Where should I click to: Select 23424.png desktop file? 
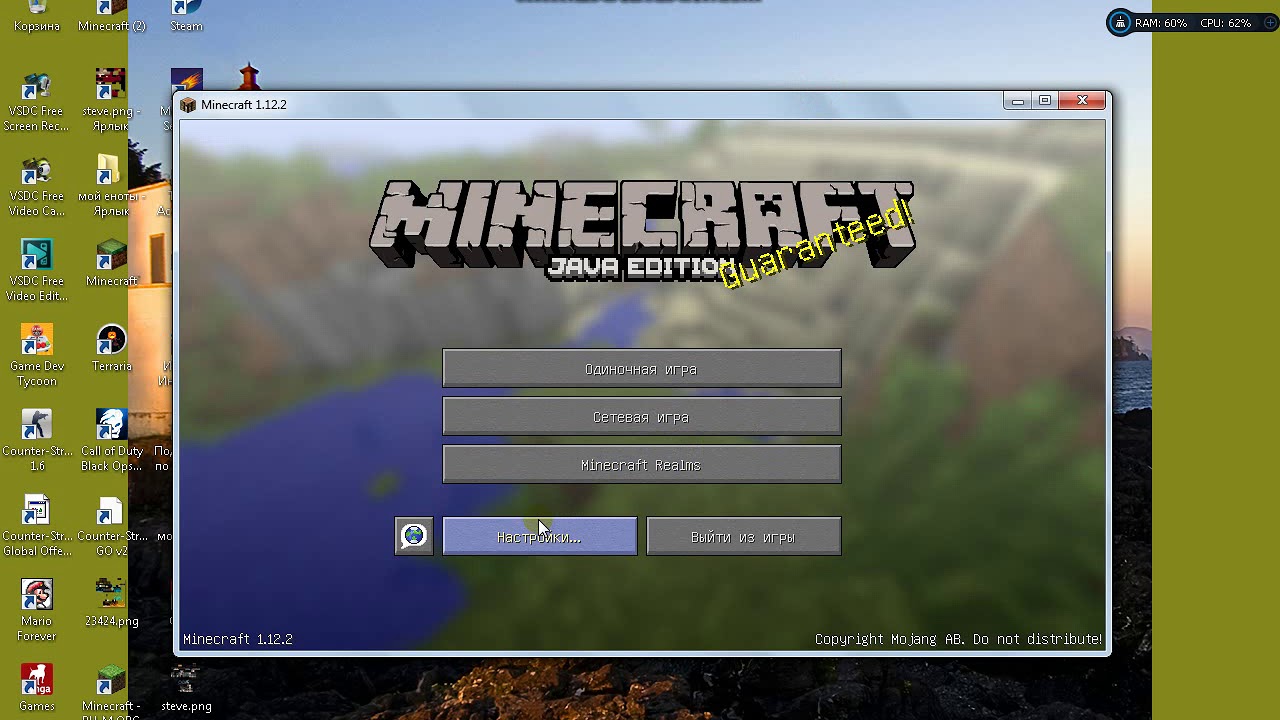tap(111, 603)
